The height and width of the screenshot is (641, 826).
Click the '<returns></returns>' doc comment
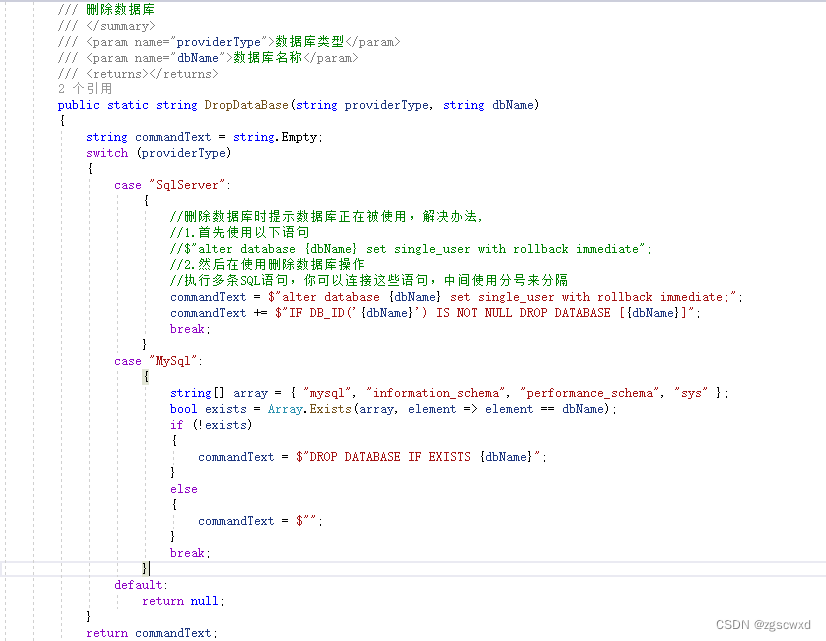pos(138,74)
